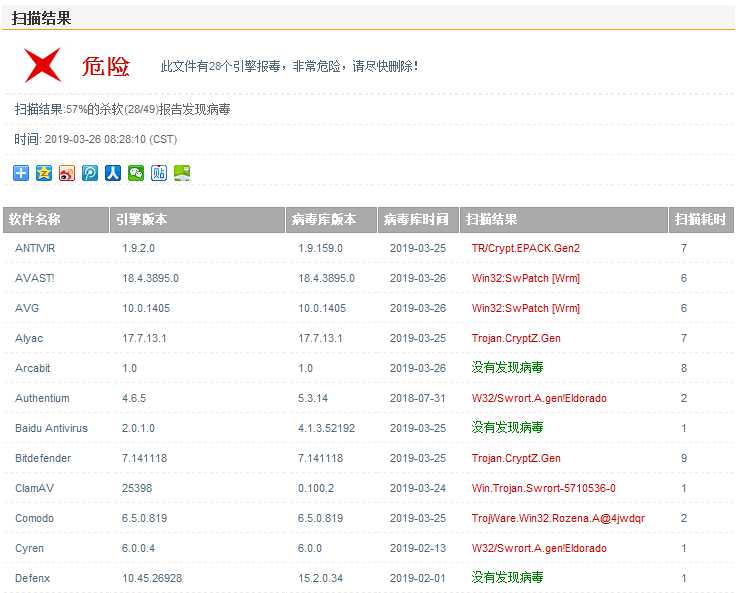Click the red X danger icon

pyautogui.click(x=43, y=65)
